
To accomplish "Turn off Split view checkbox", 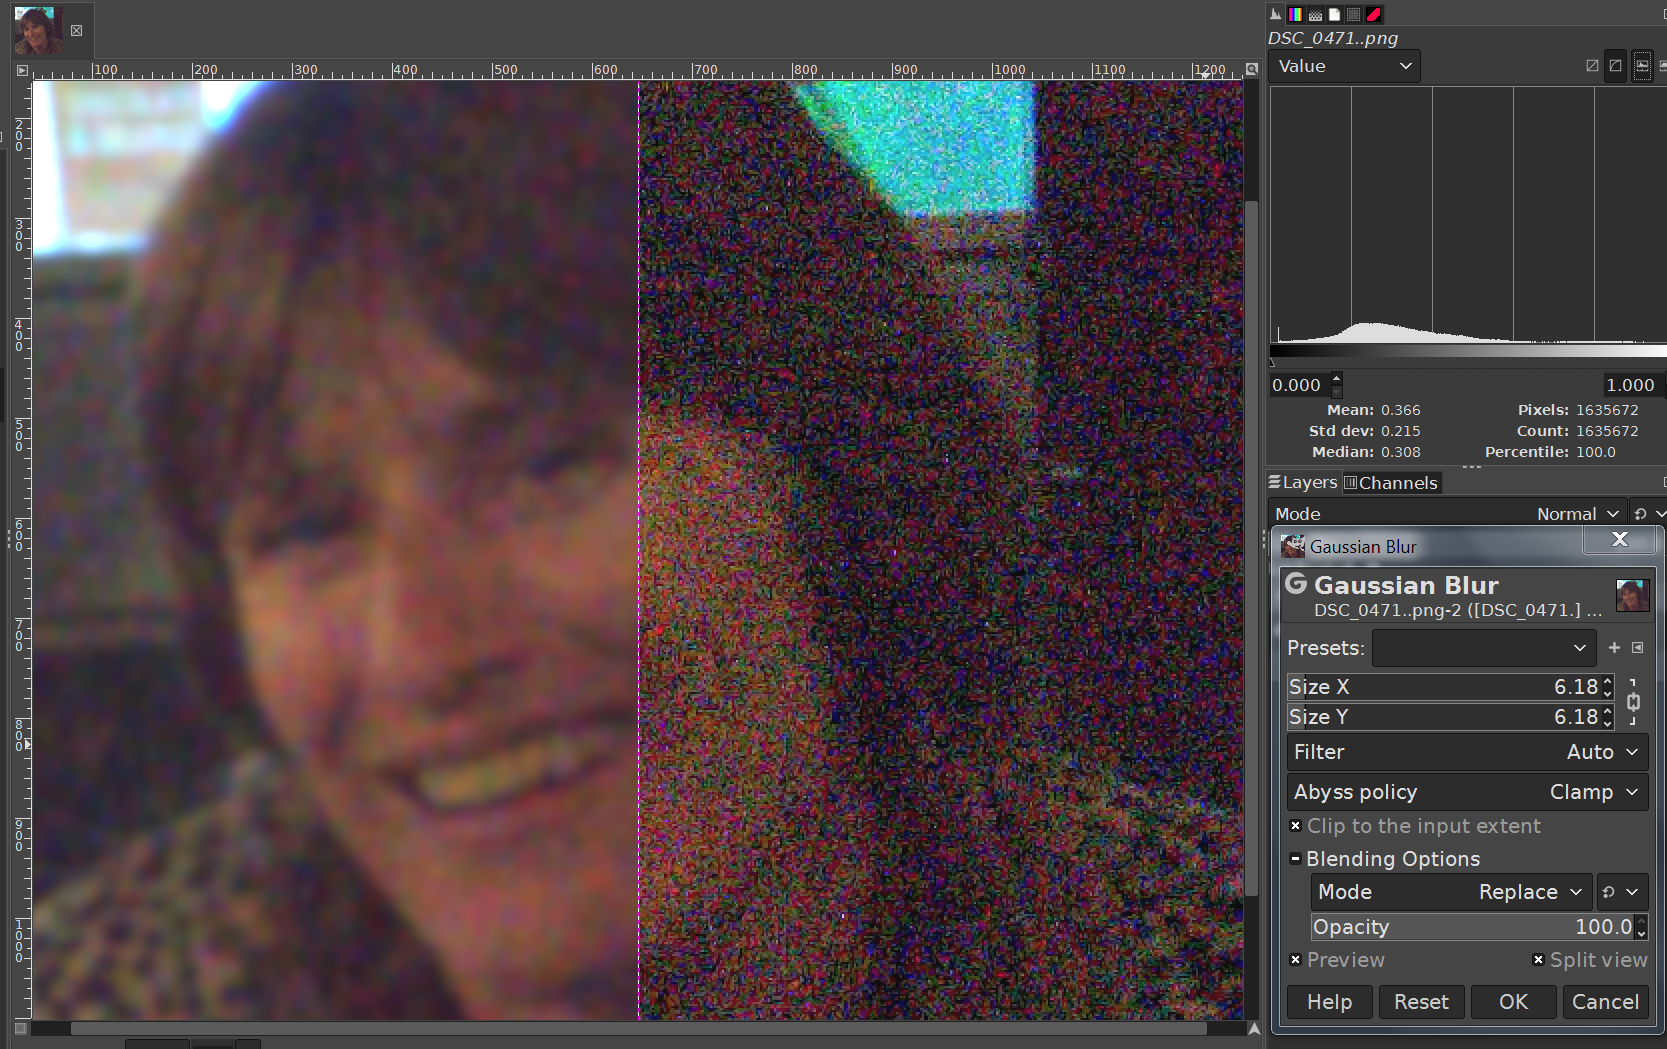I will [1538, 960].
